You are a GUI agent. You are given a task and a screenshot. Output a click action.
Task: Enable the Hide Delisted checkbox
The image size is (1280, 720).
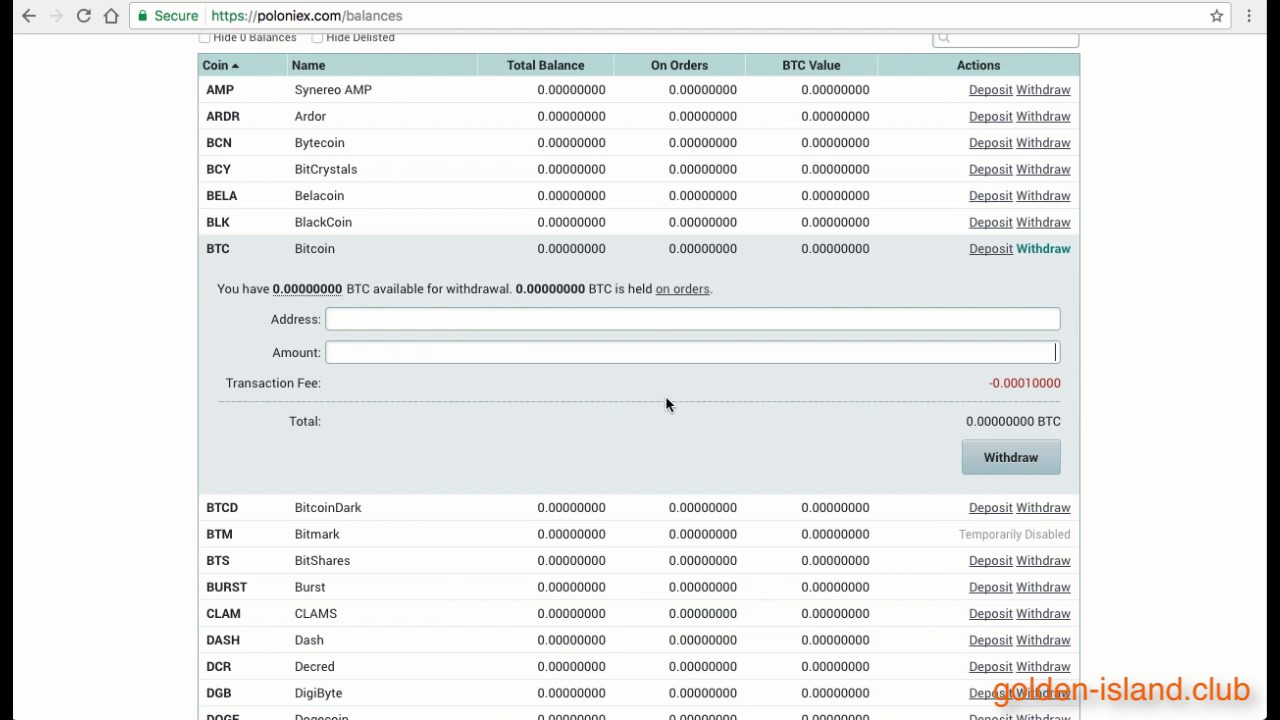317,38
